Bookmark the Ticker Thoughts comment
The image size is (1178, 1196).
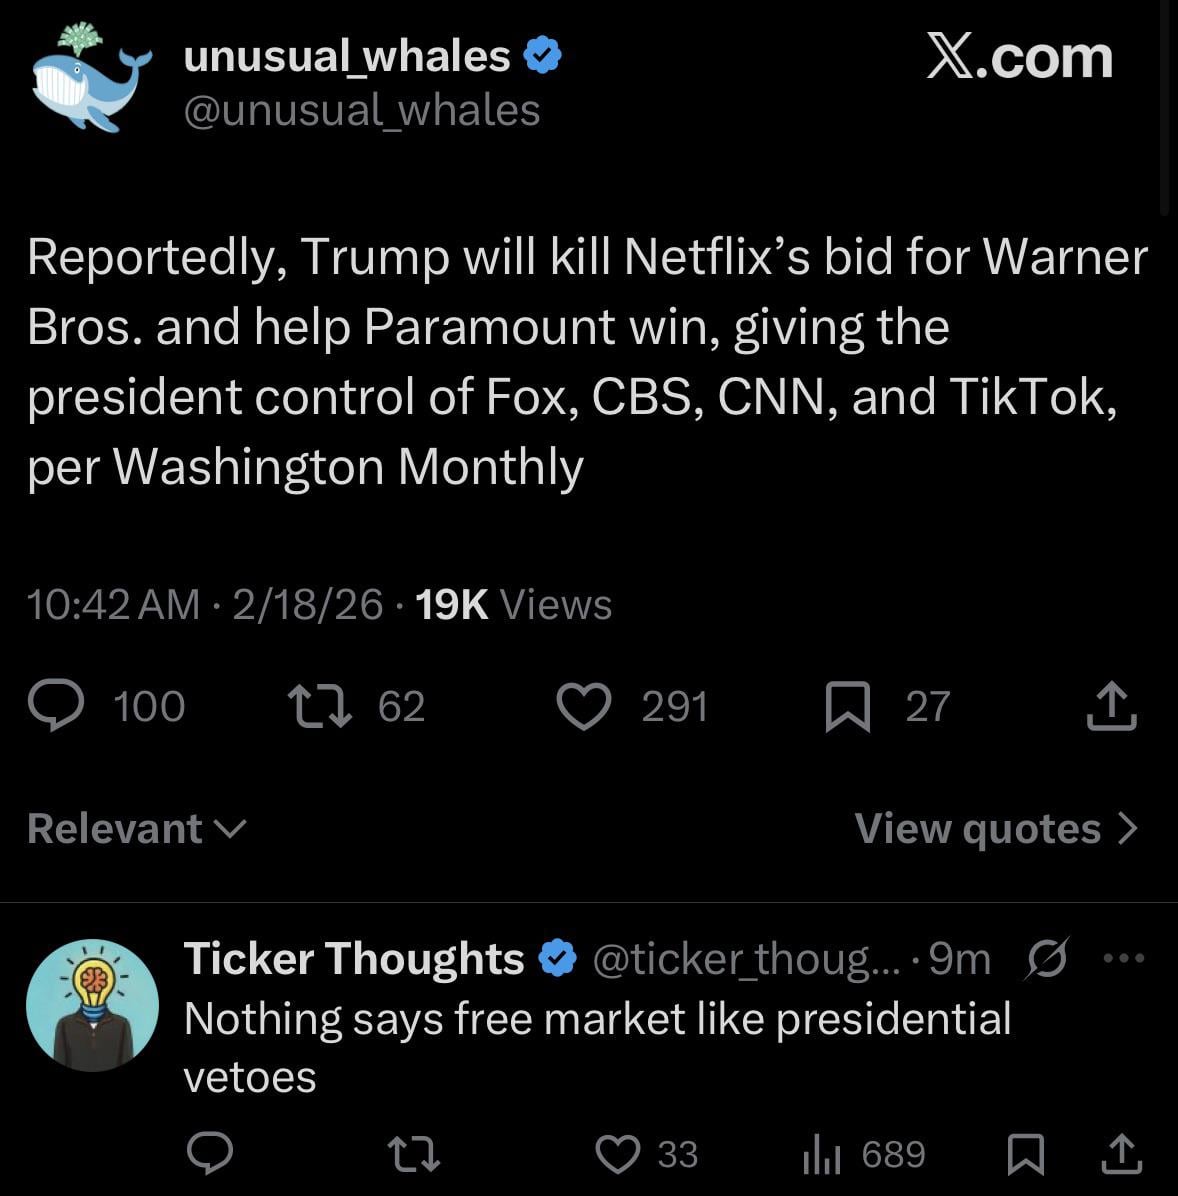(1025, 1154)
